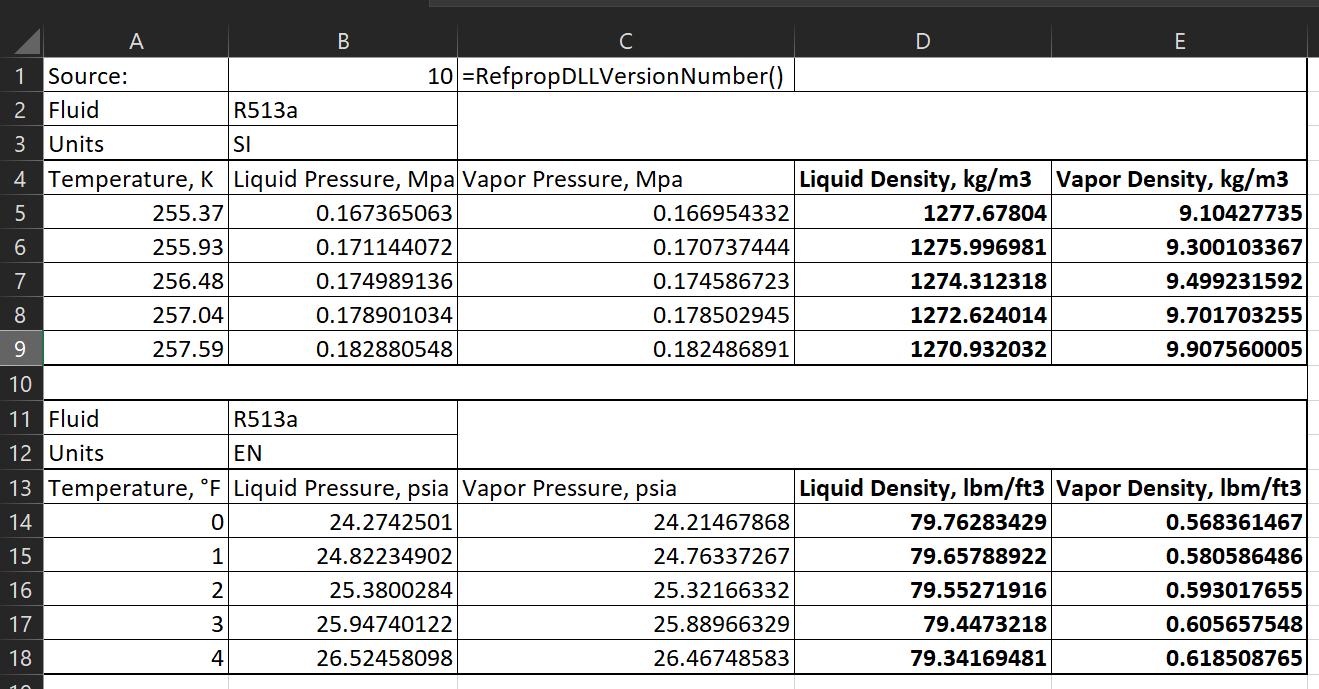Click 'Vapor Density, lbm/ft3' header cell
Viewport: 1319px width, 689px height.
point(1180,487)
